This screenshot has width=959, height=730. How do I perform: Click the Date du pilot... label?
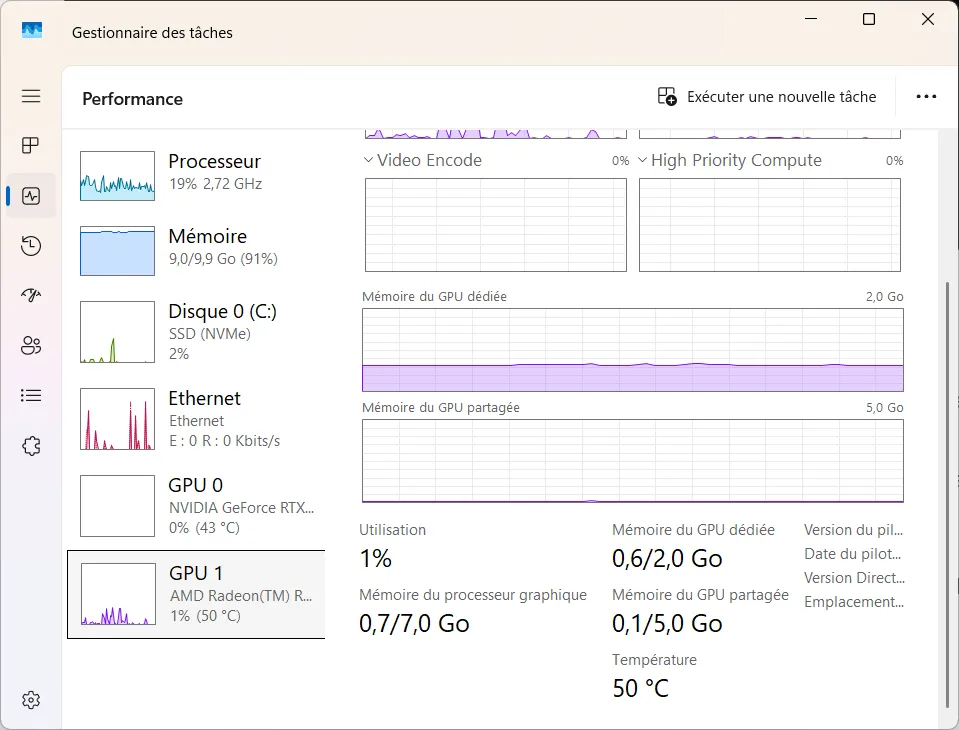tap(853, 554)
